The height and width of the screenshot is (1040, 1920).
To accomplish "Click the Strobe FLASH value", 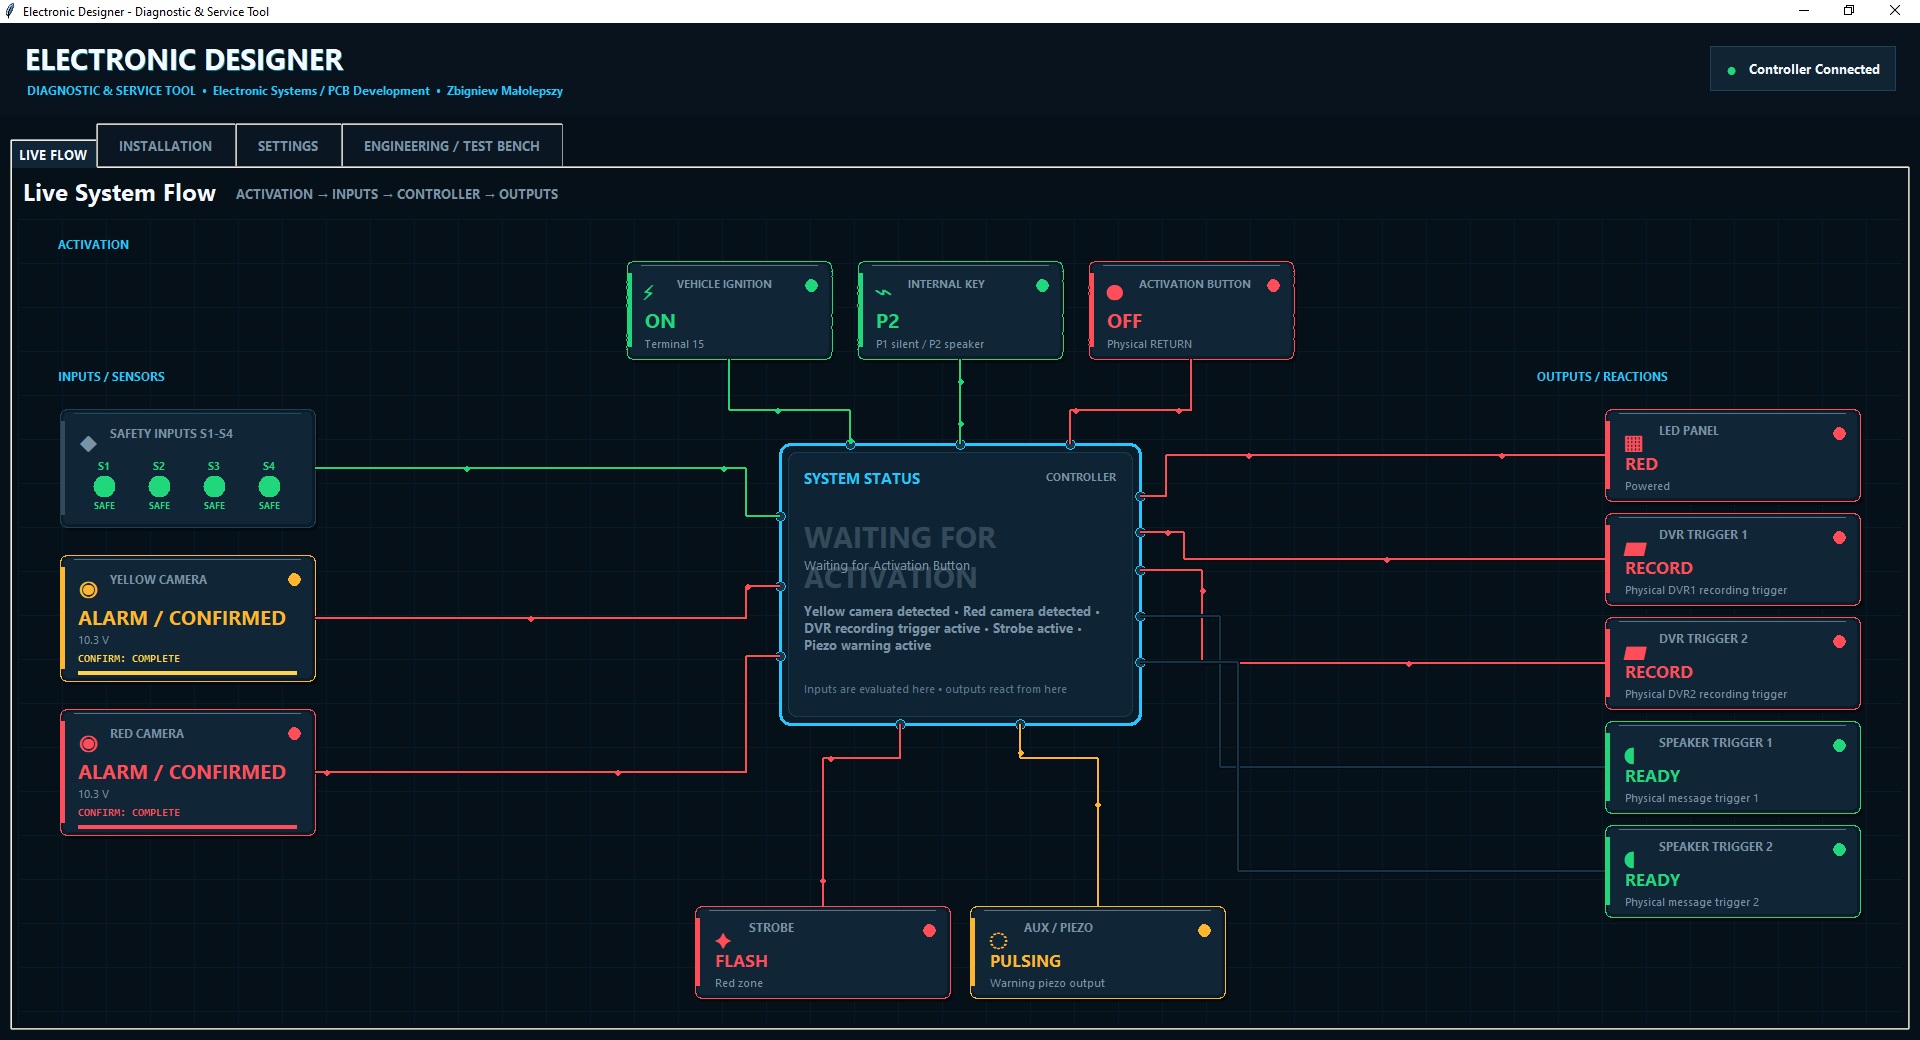I will pos(741,961).
